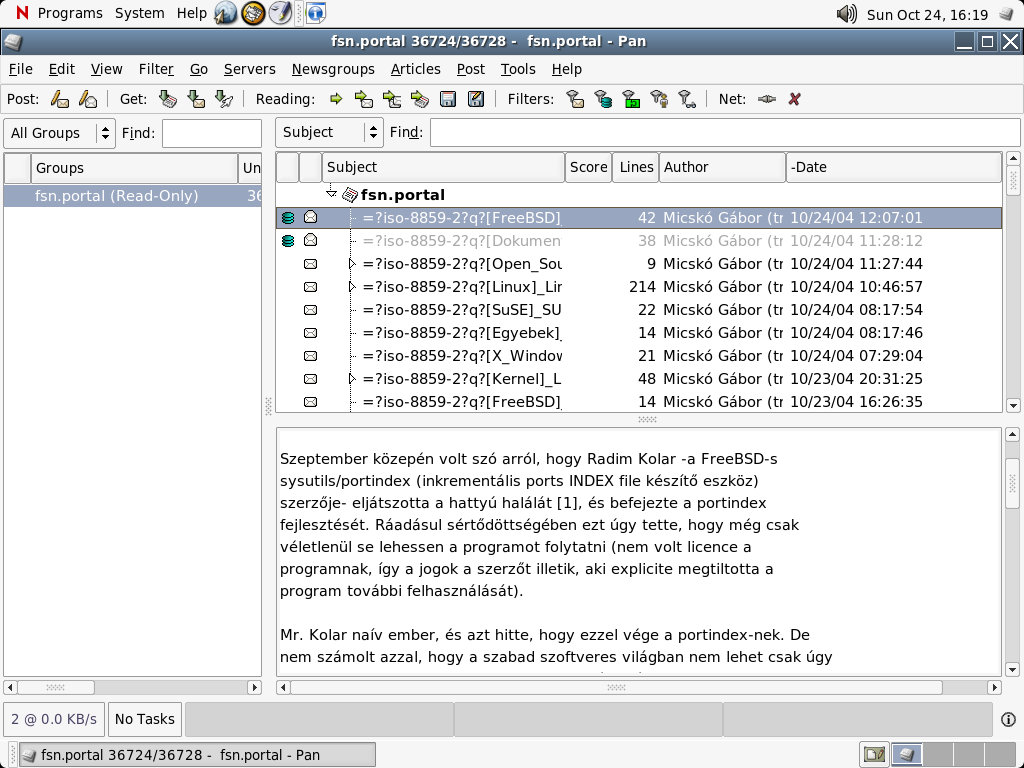Sort articles by Date column header

893,167
